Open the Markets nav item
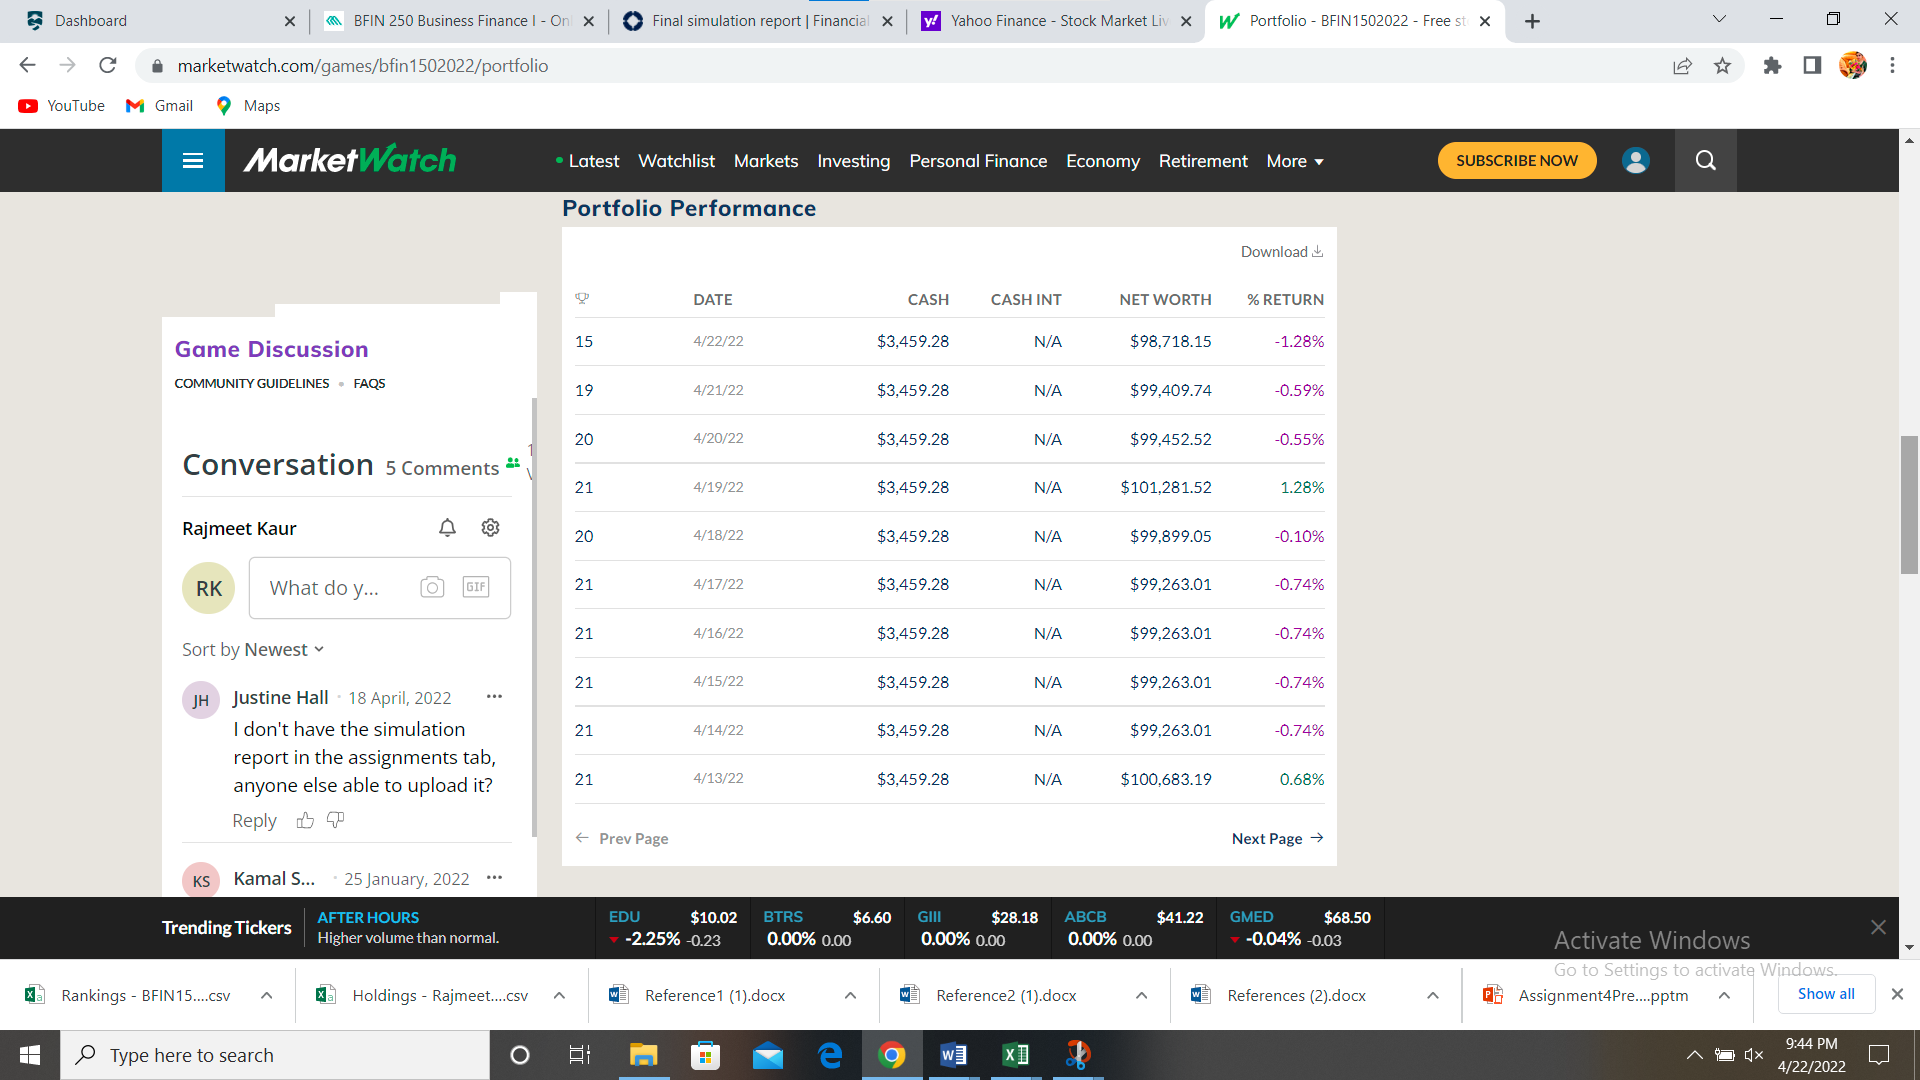 (x=766, y=161)
